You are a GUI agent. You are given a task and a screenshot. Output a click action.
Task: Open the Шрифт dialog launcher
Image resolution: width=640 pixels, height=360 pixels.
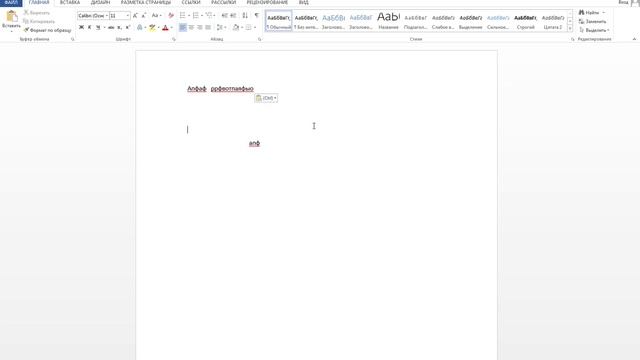pyautogui.click(x=174, y=39)
